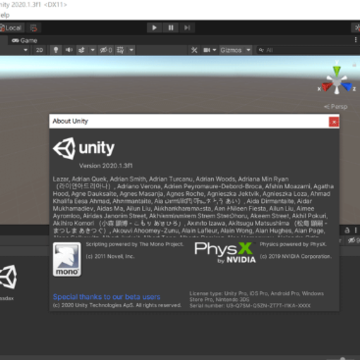Screen dimensions: 360x360
Task: Click the center cube of scene gizmo
Action: 337,82
